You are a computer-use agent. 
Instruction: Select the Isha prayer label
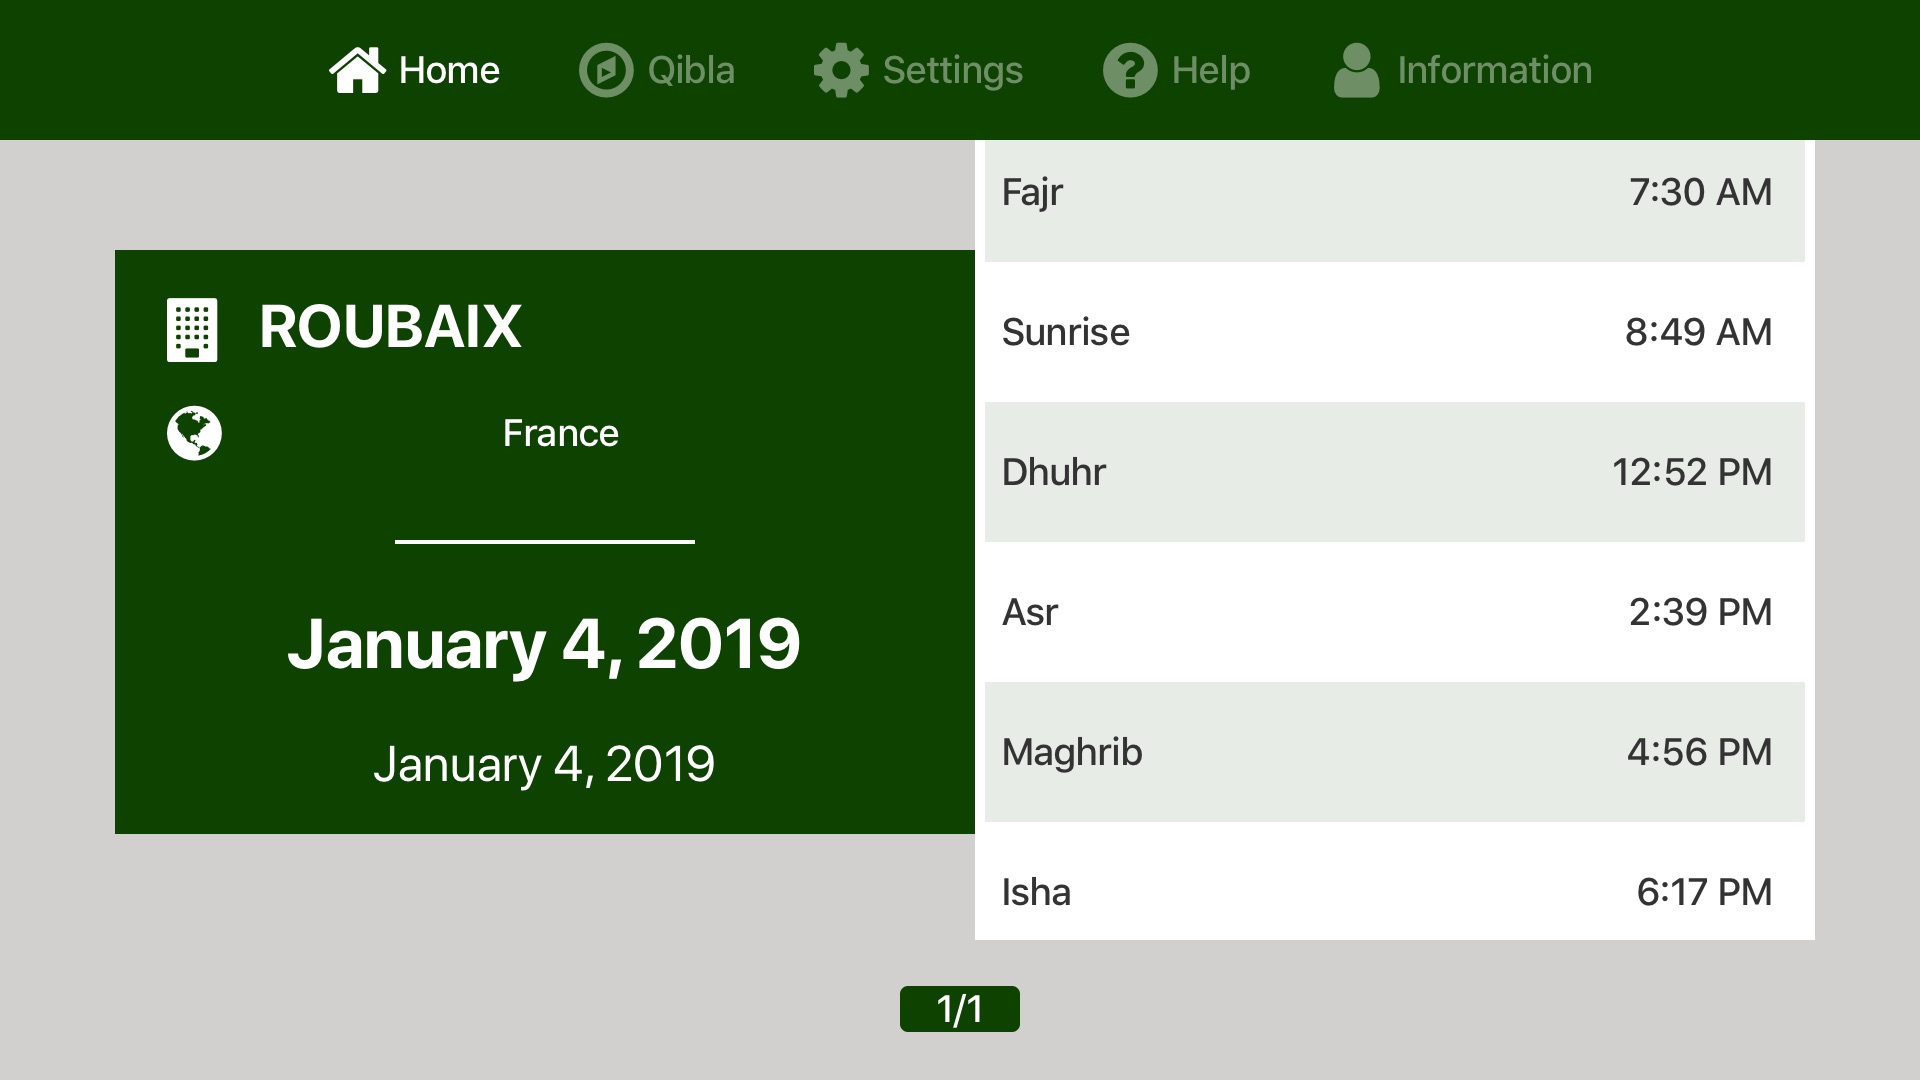point(1036,892)
